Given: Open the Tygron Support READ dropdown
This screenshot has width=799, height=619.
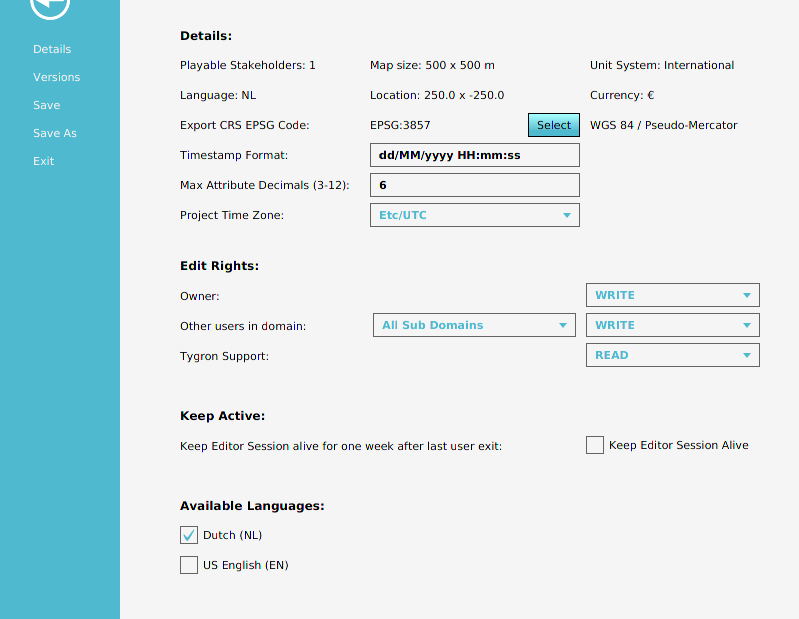Looking at the screenshot, I should [x=672, y=355].
